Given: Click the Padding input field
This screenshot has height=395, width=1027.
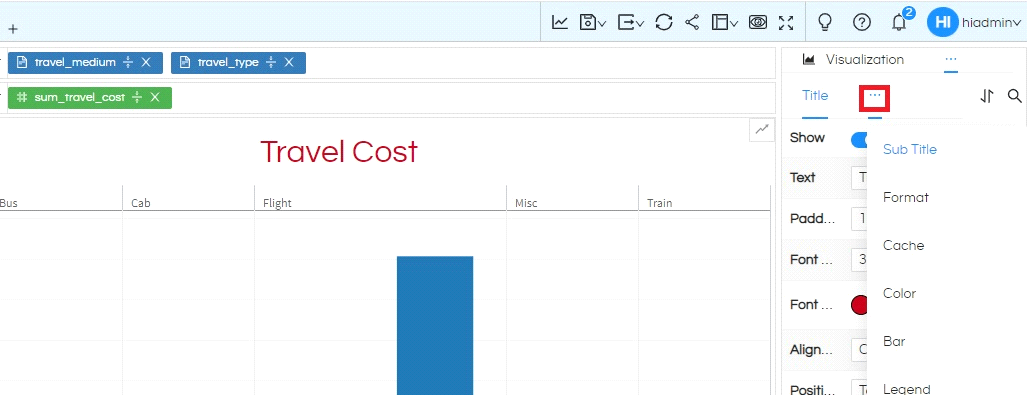Looking at the screenshot, I should [859, 219].
